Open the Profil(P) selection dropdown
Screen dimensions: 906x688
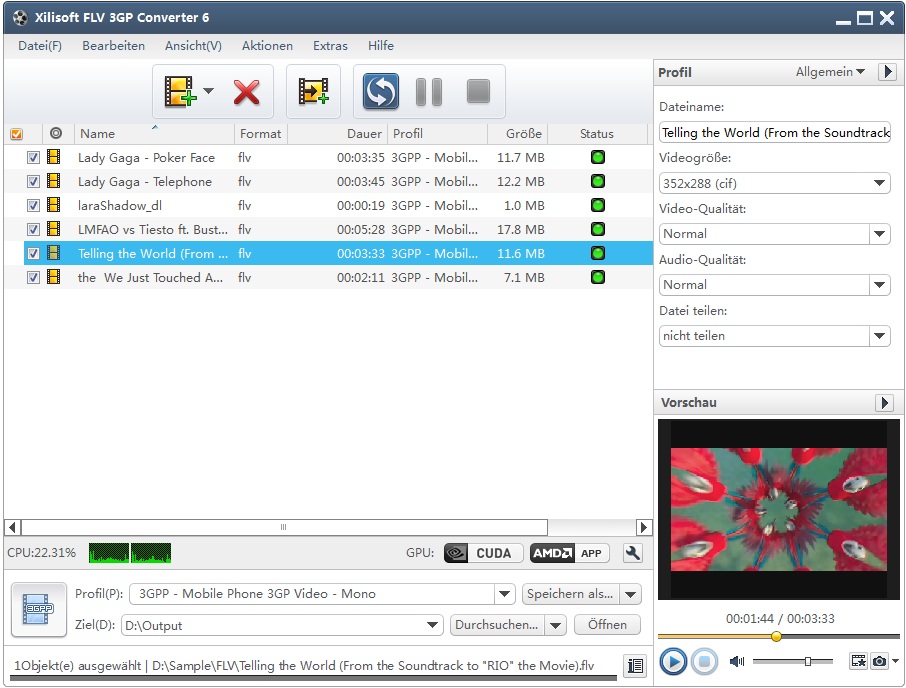pyautogui.click(x=504, y=594)
